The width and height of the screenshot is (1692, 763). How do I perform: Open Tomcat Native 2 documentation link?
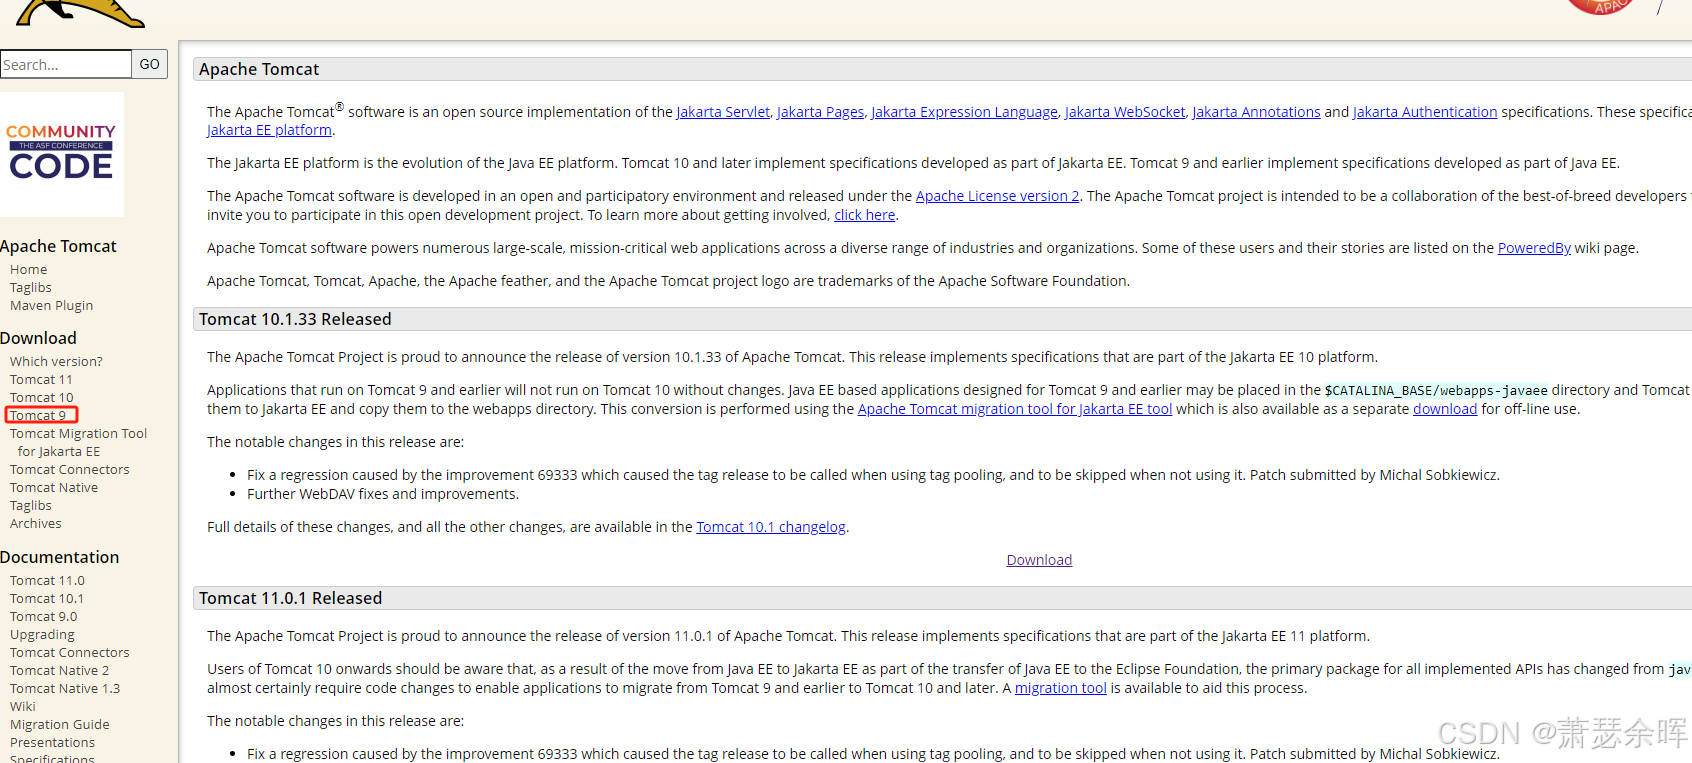point(60,671)
